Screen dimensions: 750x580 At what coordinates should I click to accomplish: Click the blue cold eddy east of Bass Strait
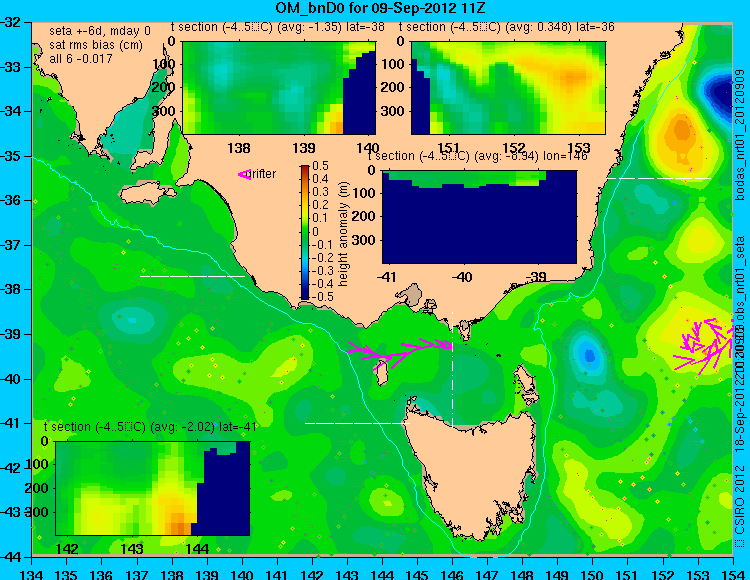[x=589, y=355]
